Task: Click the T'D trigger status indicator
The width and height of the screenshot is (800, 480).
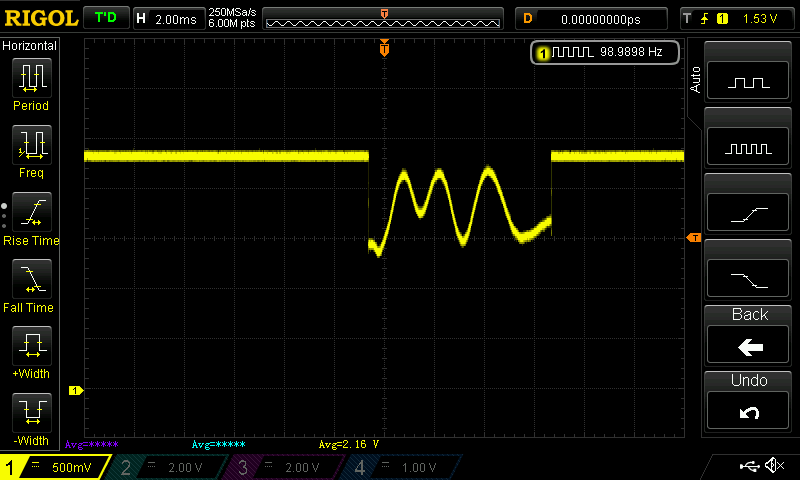Action: (x=106, y=18)
